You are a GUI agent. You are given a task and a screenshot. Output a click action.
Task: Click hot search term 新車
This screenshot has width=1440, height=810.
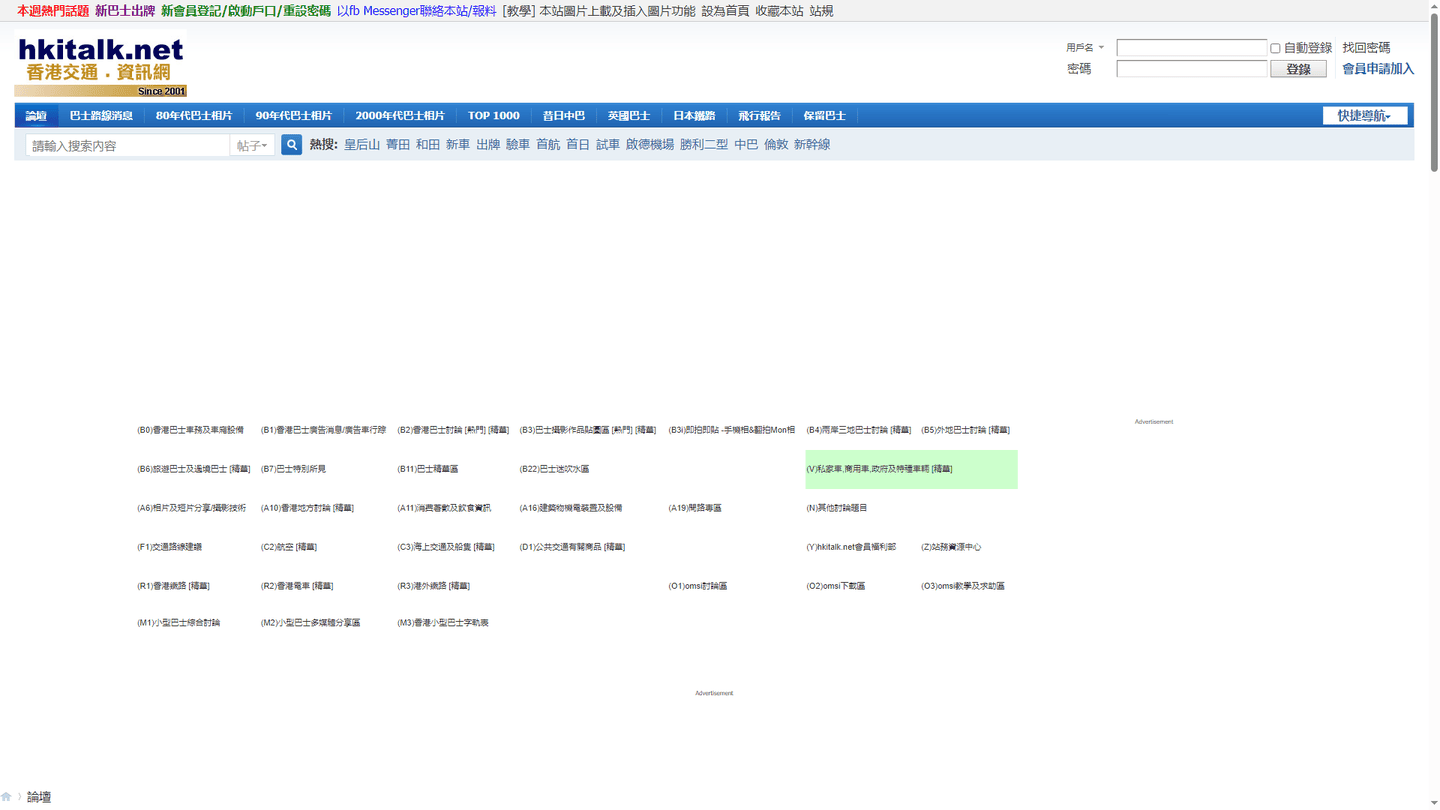point(458,145)
